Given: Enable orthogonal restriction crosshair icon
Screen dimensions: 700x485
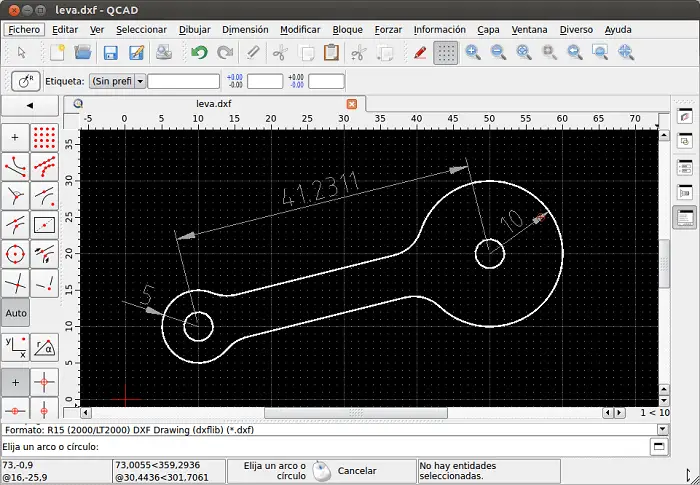Looking at the screenshot, I should [44, 382].
